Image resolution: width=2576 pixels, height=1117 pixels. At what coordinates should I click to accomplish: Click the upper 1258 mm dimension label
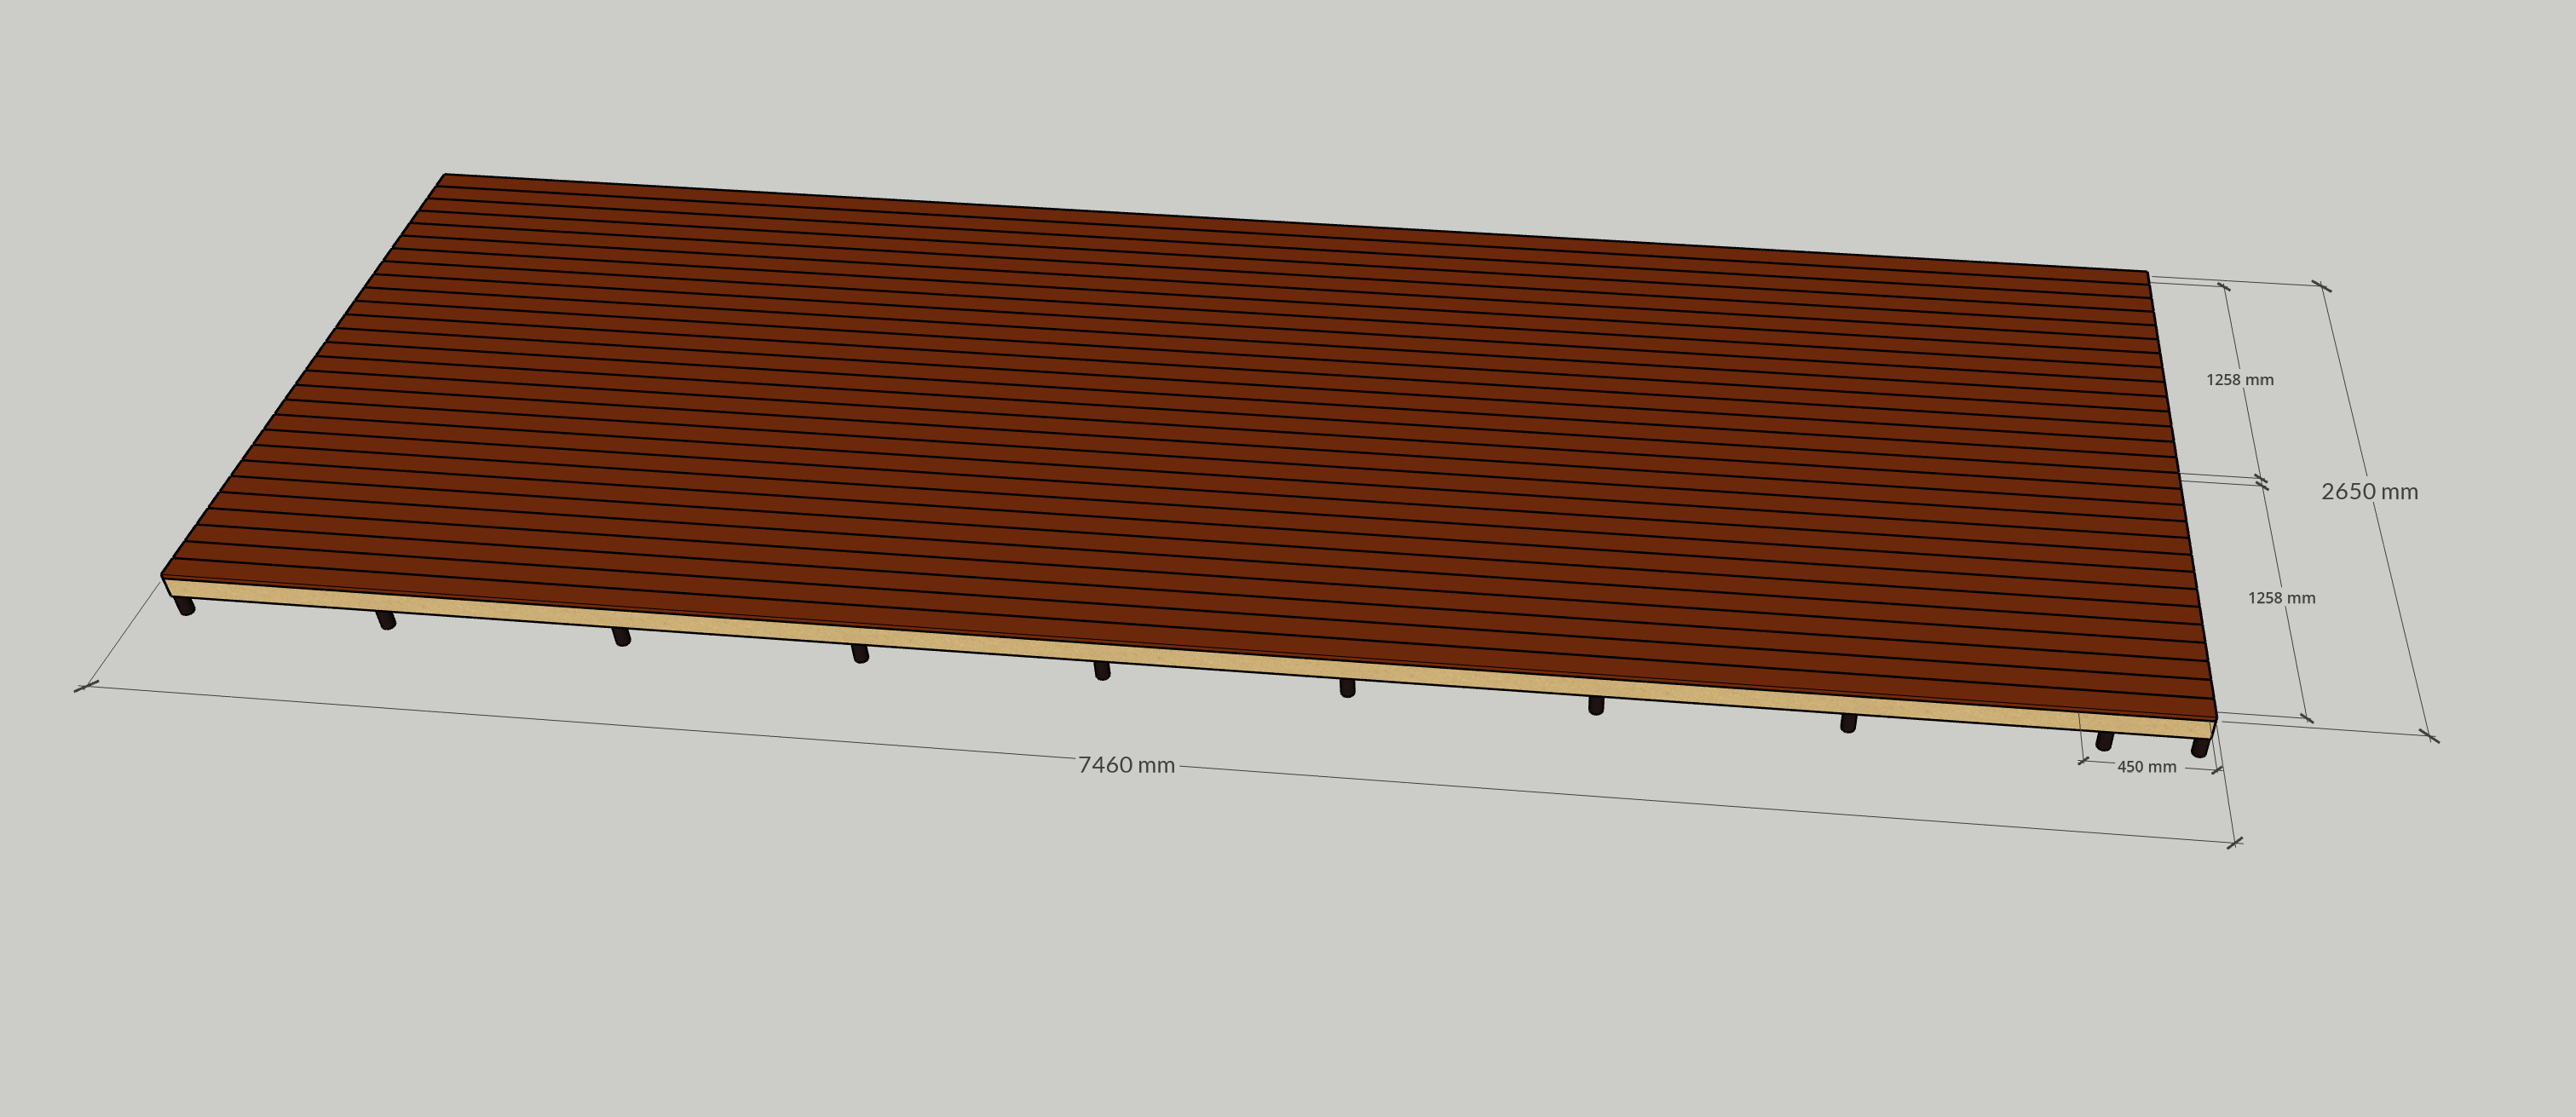click(x=2240, y=380)
